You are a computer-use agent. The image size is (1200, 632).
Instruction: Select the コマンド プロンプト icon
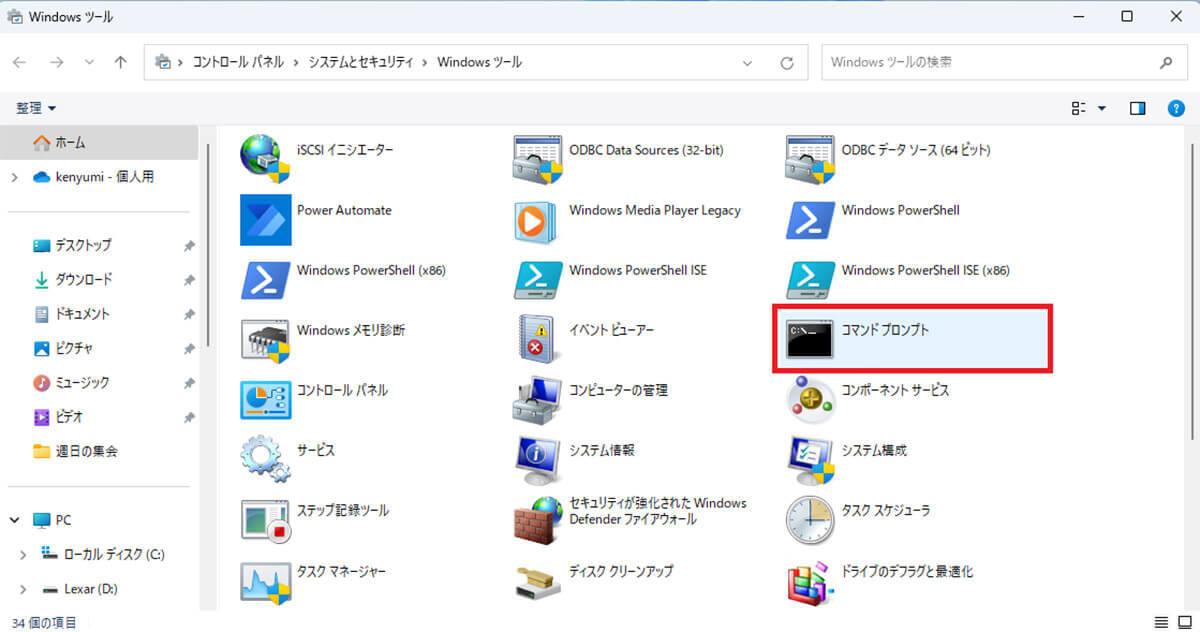(x=810, y=340)
